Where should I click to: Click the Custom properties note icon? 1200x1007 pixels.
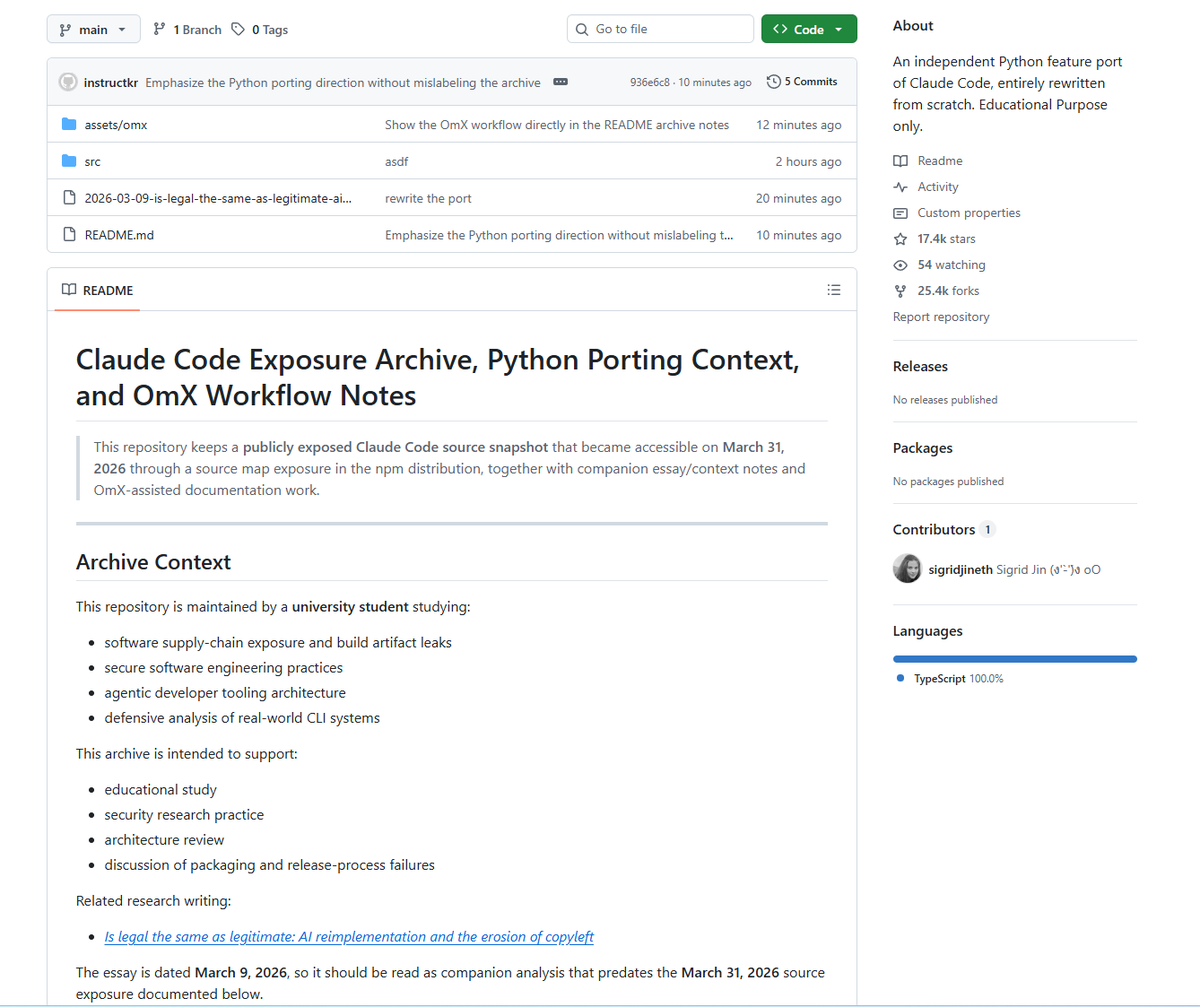(900, 213)
